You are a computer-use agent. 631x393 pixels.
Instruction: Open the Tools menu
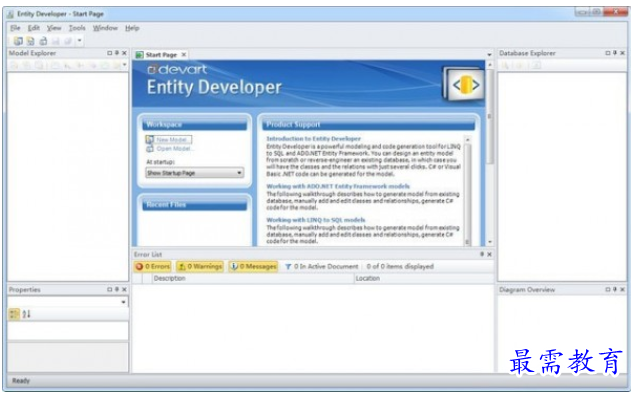pos(77,28)
